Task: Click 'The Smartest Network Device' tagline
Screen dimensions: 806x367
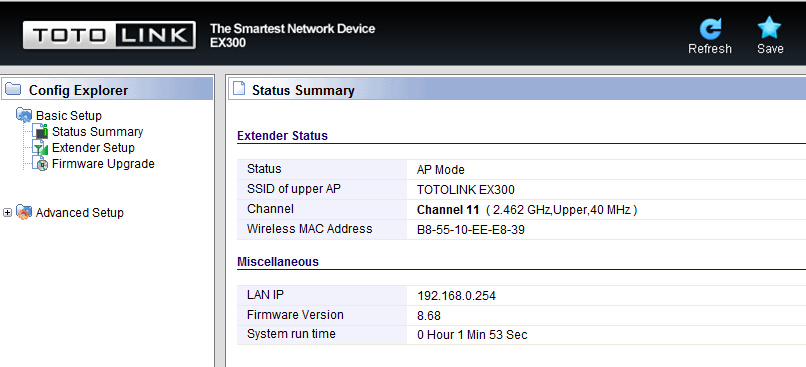Action: (x=292, y=28)
